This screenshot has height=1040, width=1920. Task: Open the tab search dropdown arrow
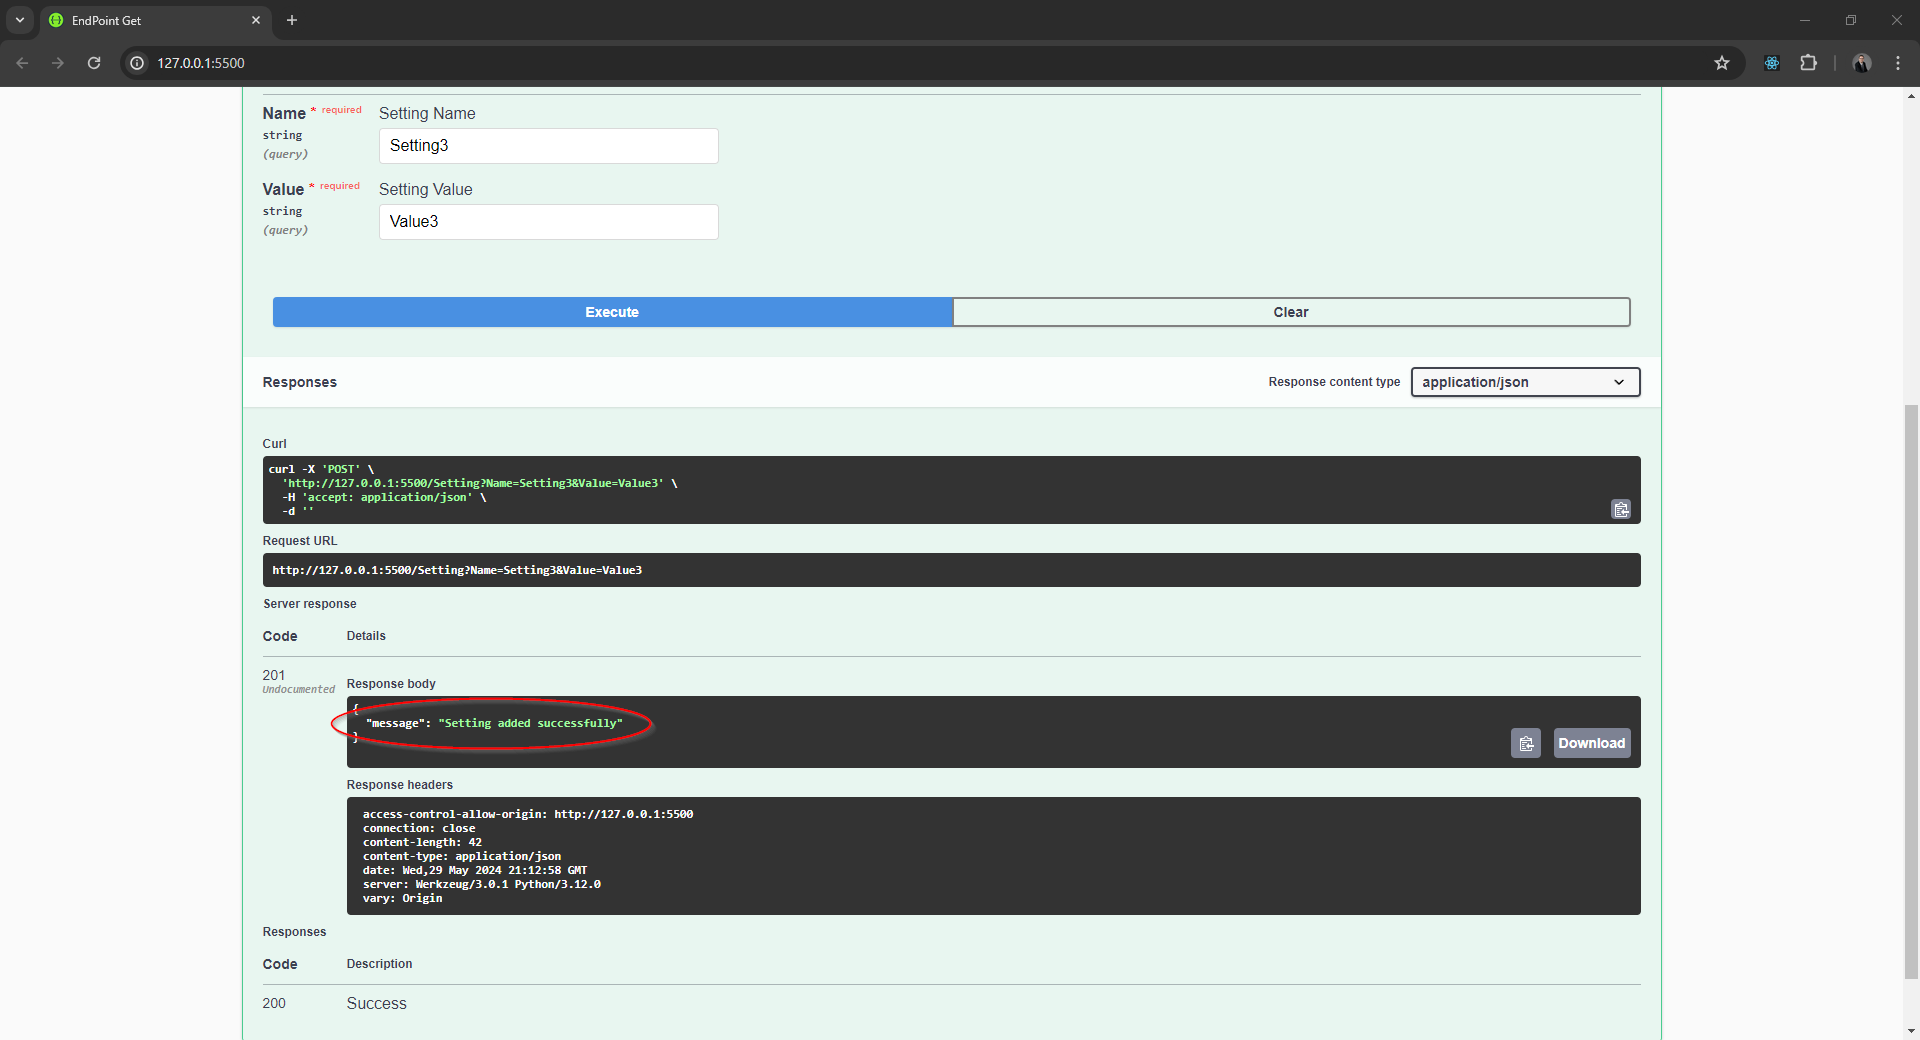19,20
